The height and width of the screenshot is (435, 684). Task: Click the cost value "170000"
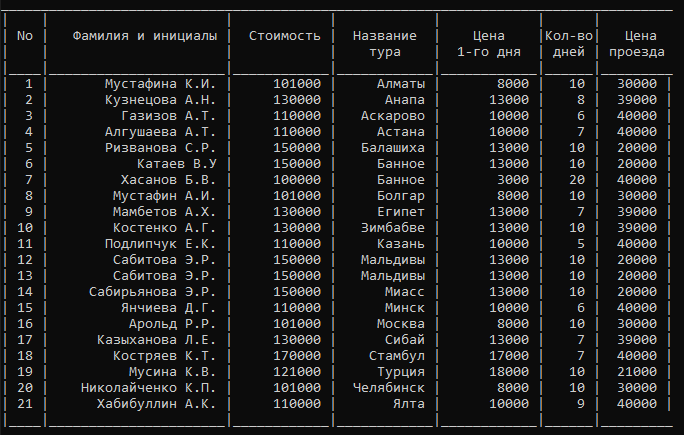(x=297, y=356)
